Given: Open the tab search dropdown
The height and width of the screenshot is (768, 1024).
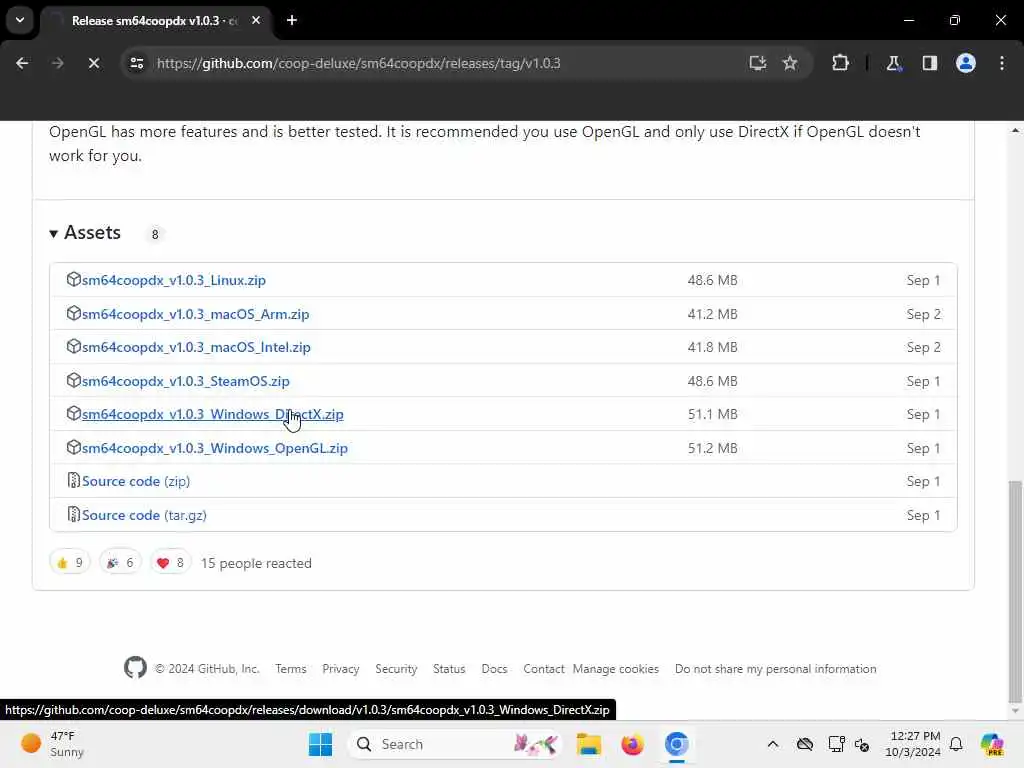Looking at the screenshot, I should pyautogui.click(x=20, y=20).
